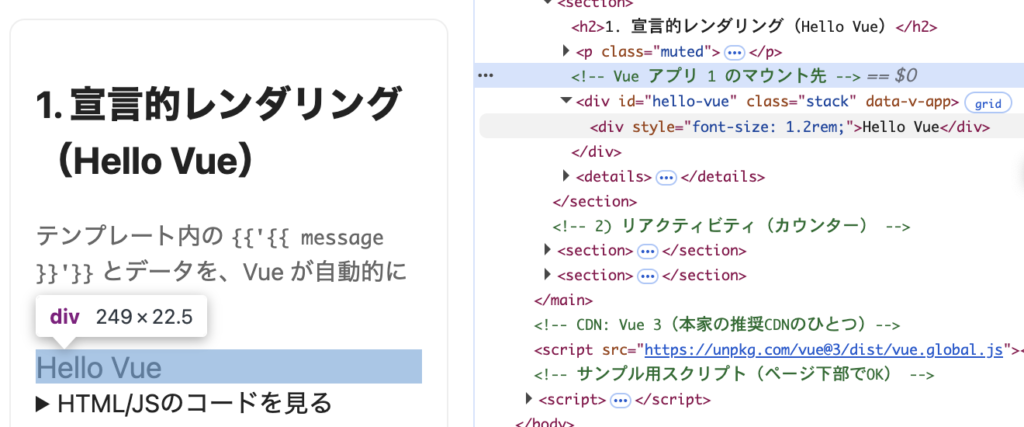1024x427 pixels.
Task: Select the サンプル用スクリプト comment row
Action: point(735,374)
